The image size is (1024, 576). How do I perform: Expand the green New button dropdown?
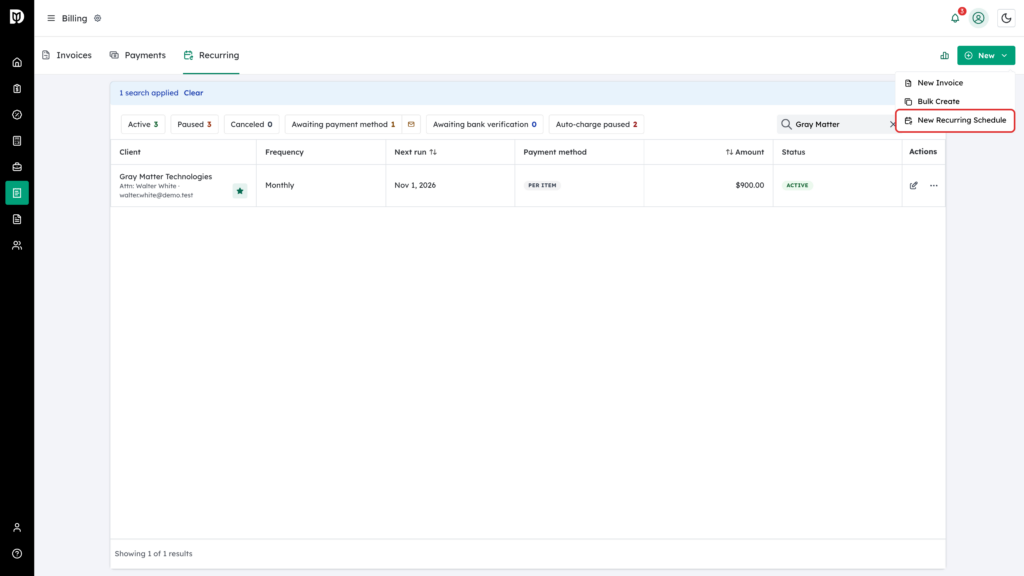tap(986, 56)
